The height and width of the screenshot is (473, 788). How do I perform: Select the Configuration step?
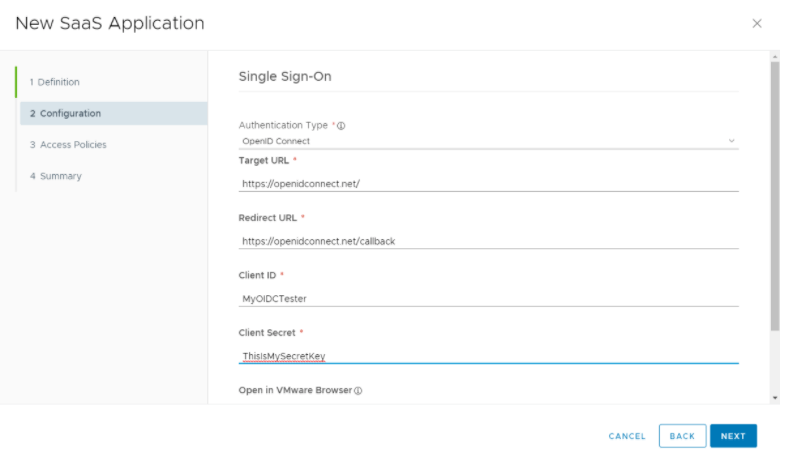pos(65,113)
